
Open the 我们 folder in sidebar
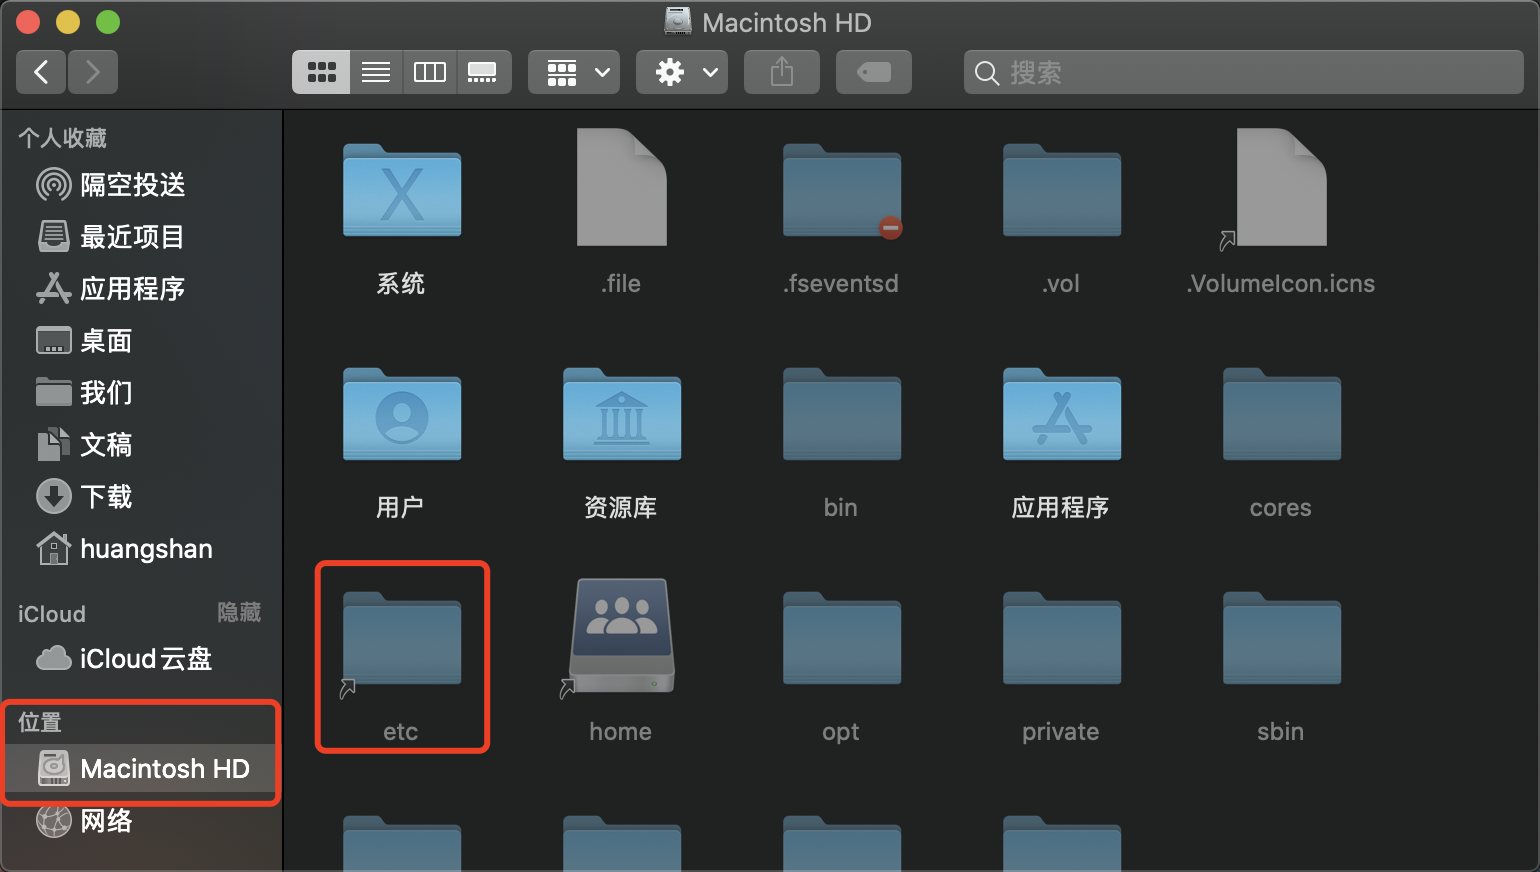pyautogui.click(x=140, y=393)
